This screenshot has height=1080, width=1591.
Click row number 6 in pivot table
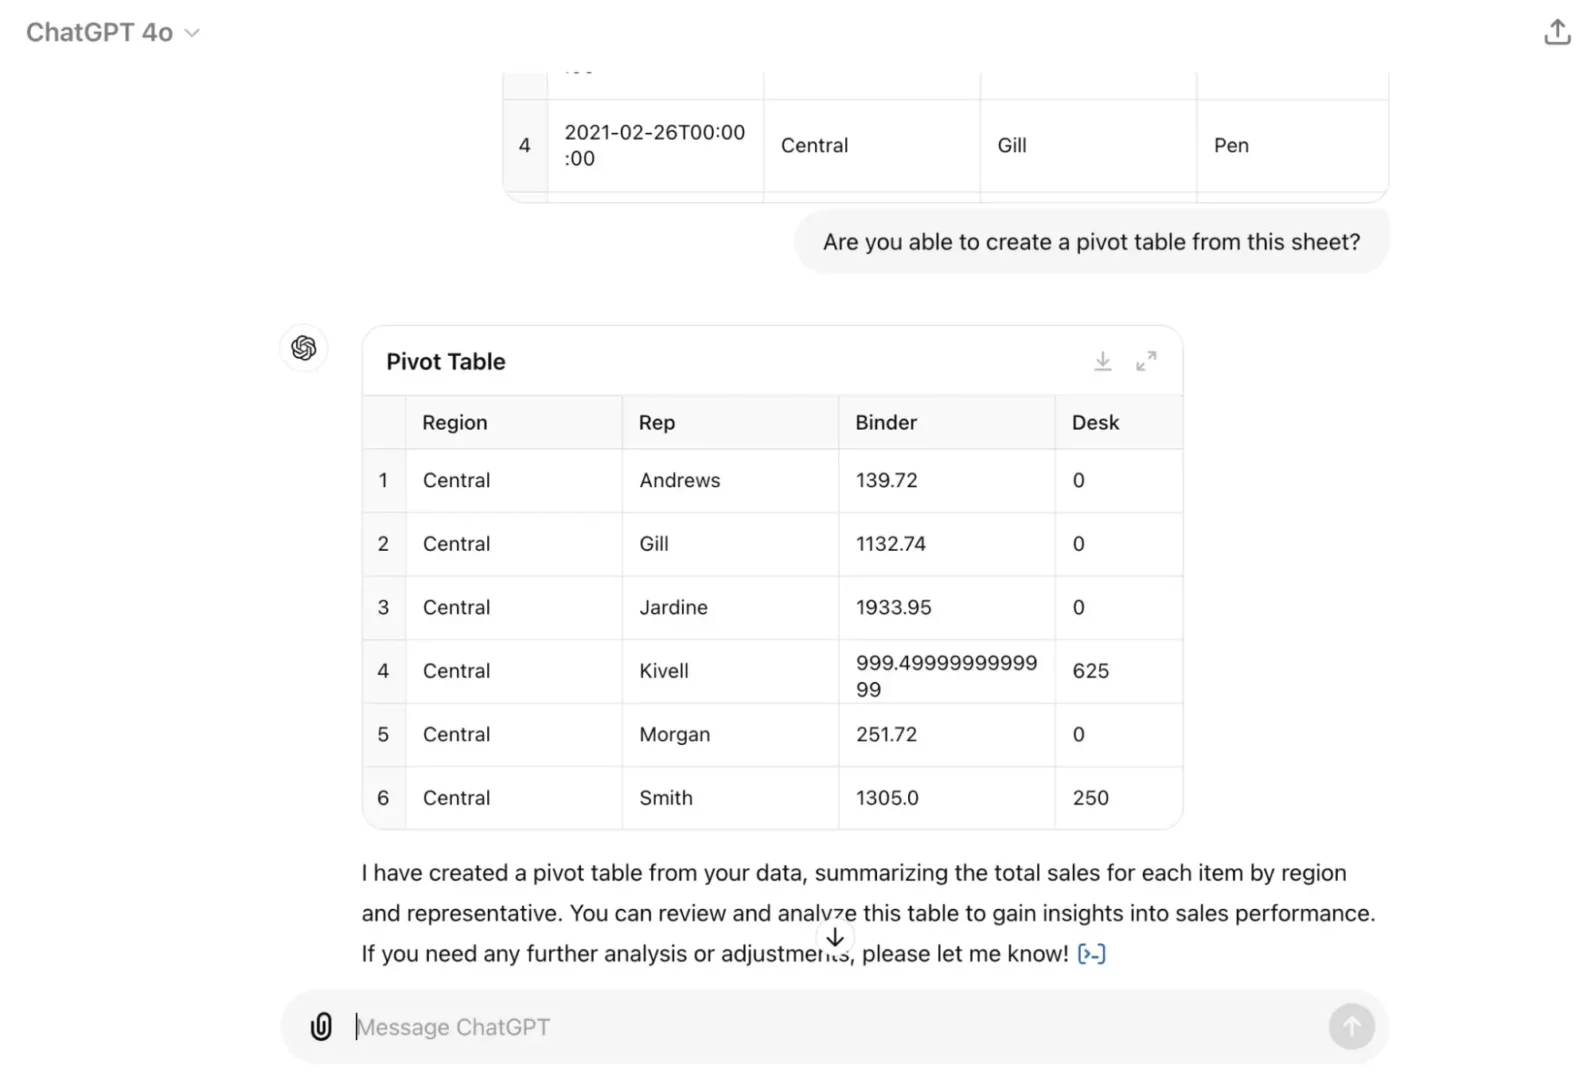[383, 798]
